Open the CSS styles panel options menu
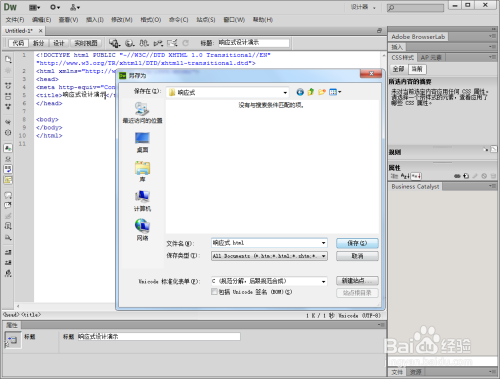 tap(493, 57)
